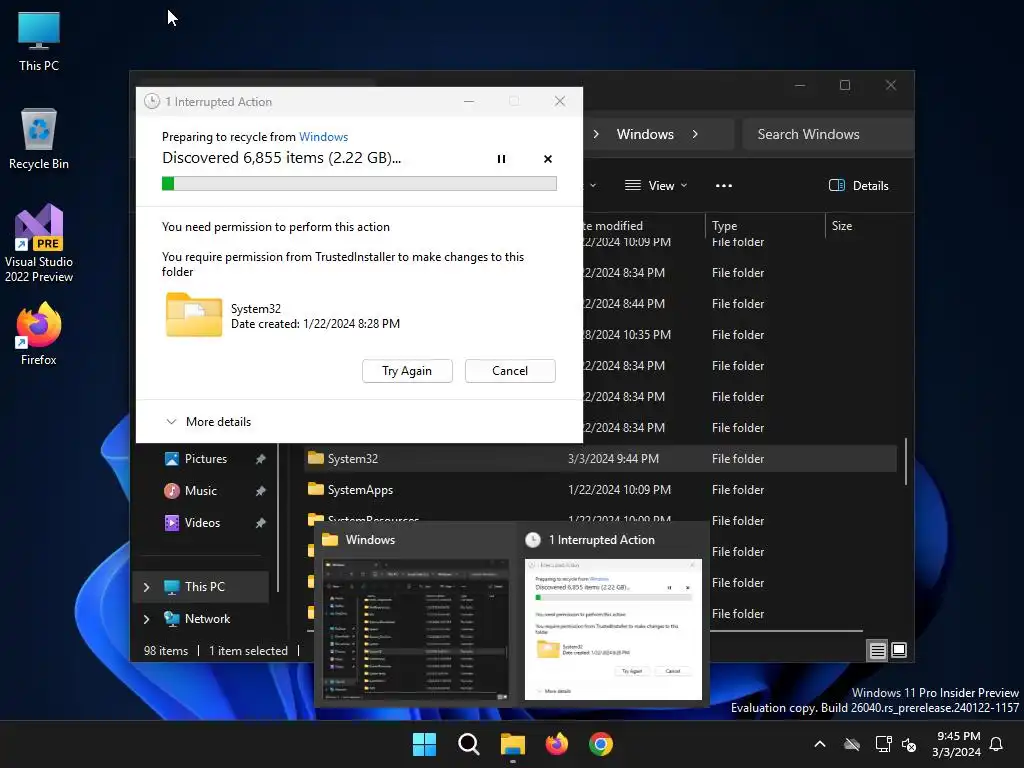Click the Windows taskbar preview thumbnail
Viewport: 1024px width, 768px height.
[x=417, y=630]
